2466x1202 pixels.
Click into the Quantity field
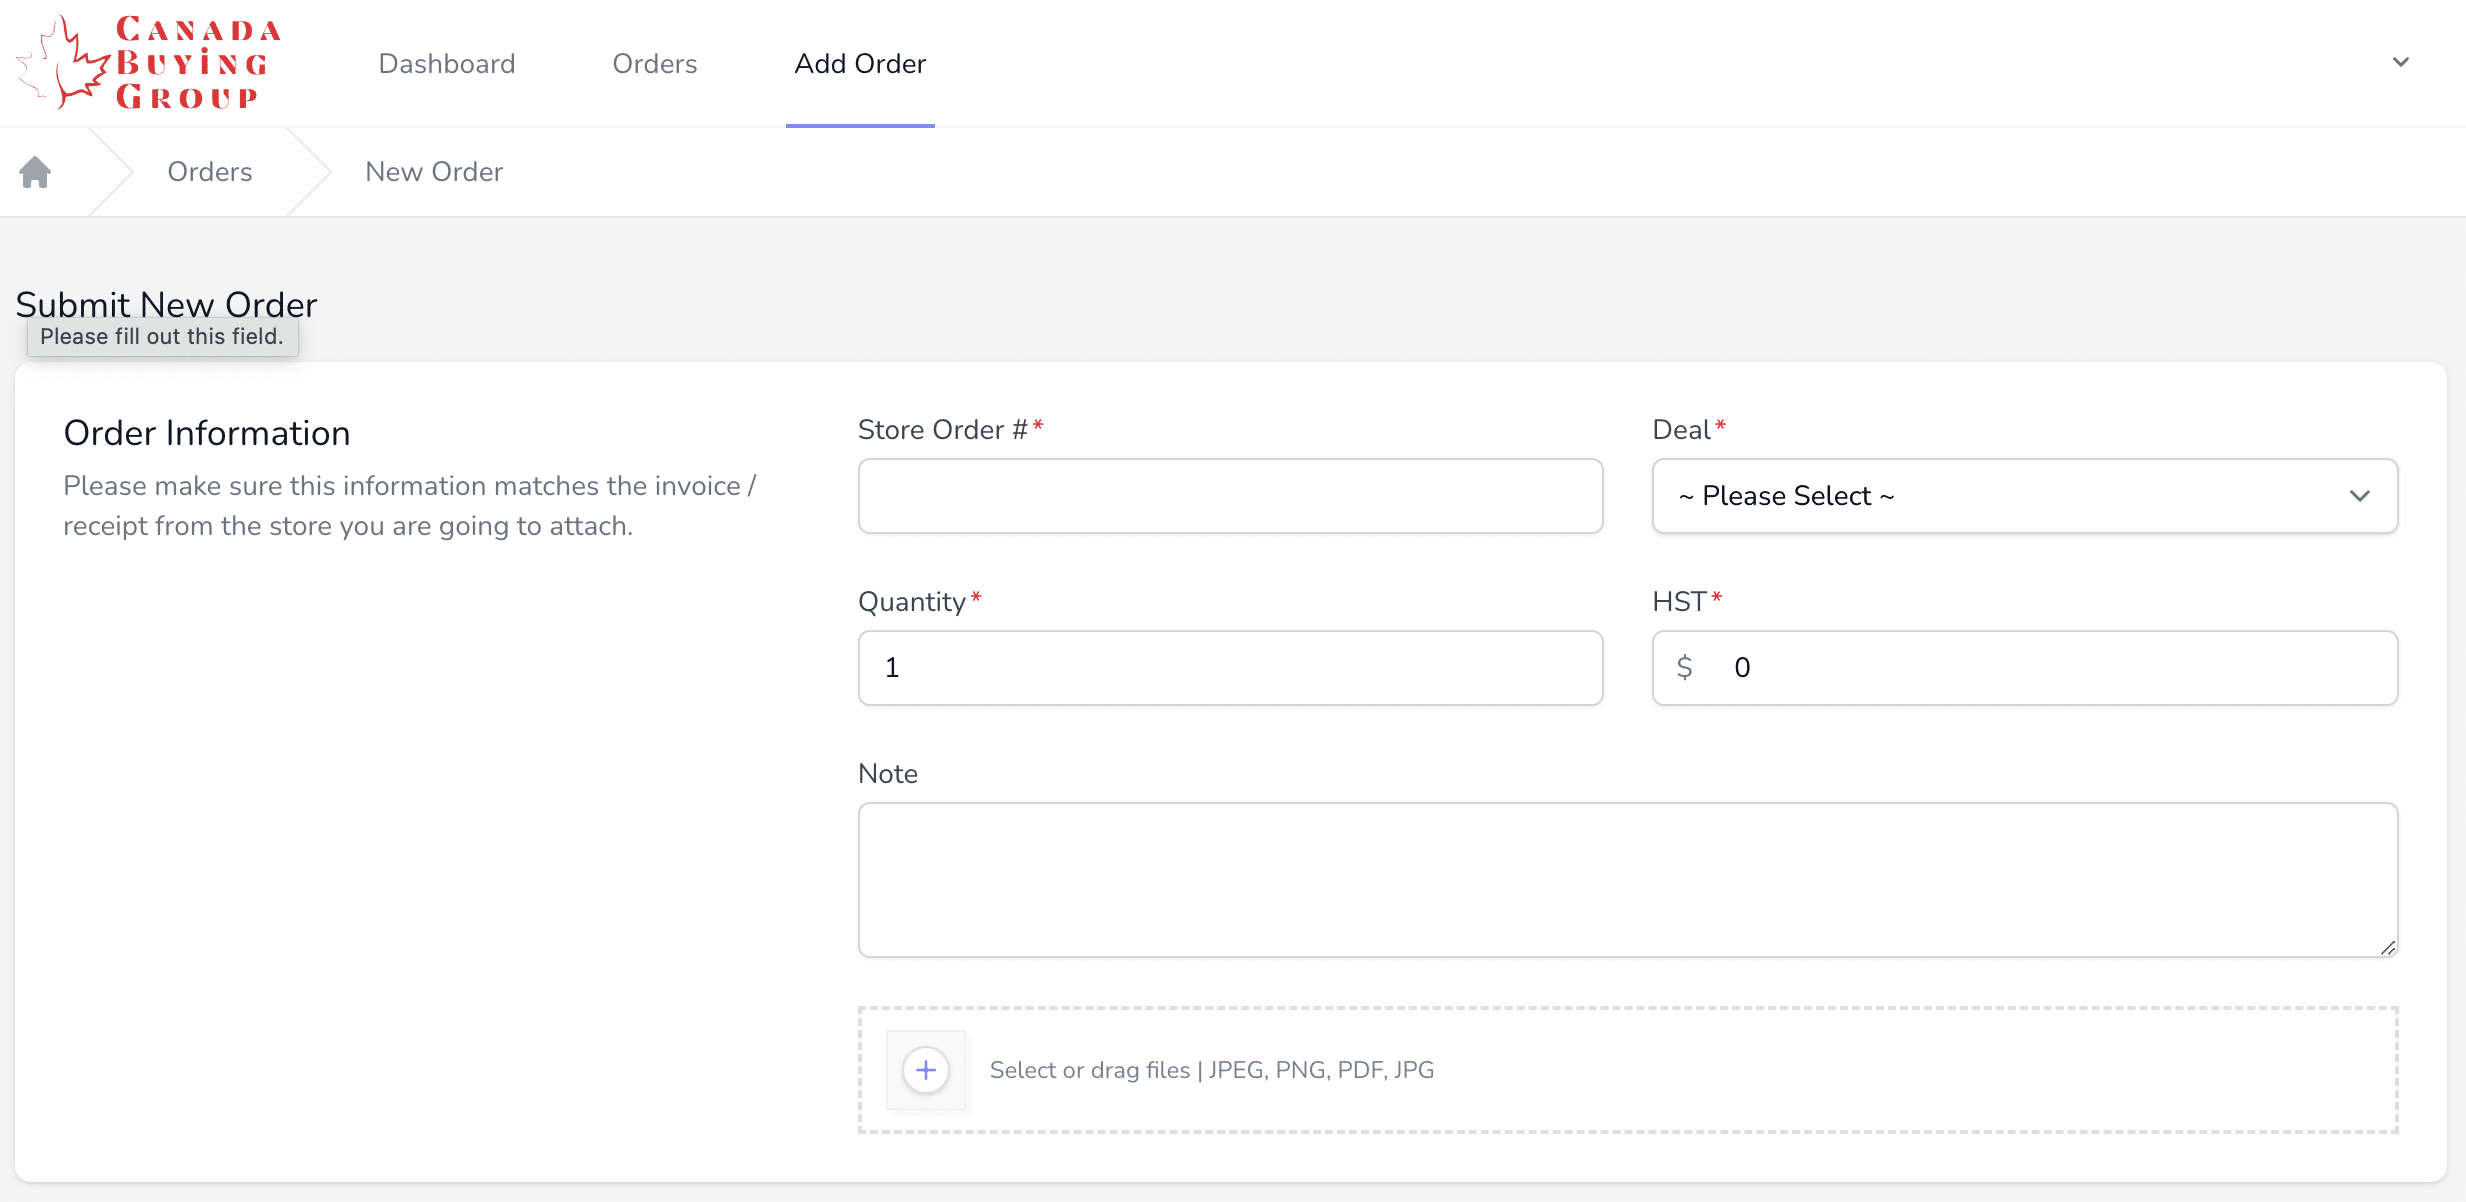tap(1230, 668)
